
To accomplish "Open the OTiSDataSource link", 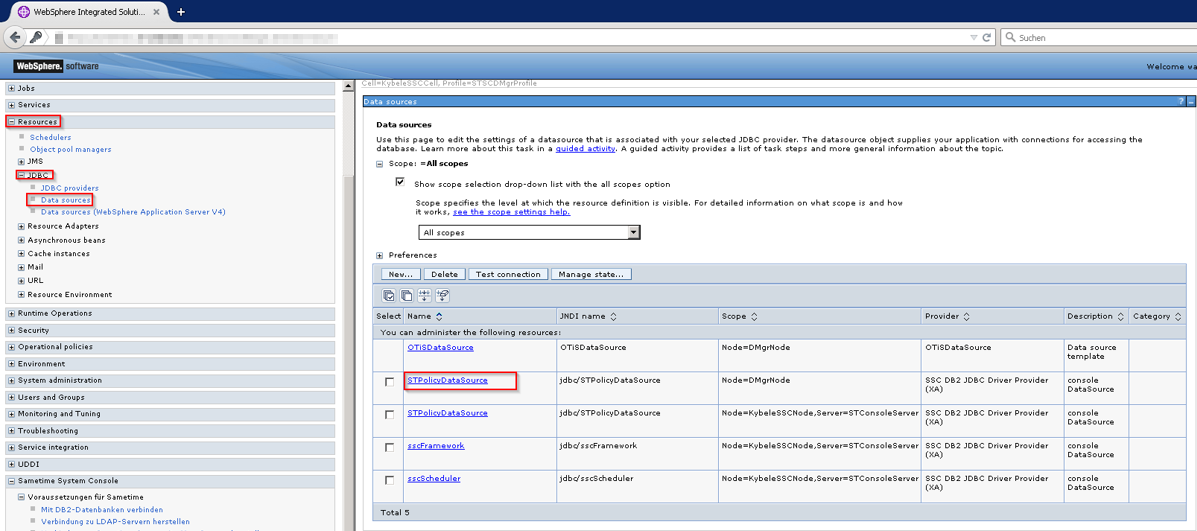I will click(x=440, y=348).
